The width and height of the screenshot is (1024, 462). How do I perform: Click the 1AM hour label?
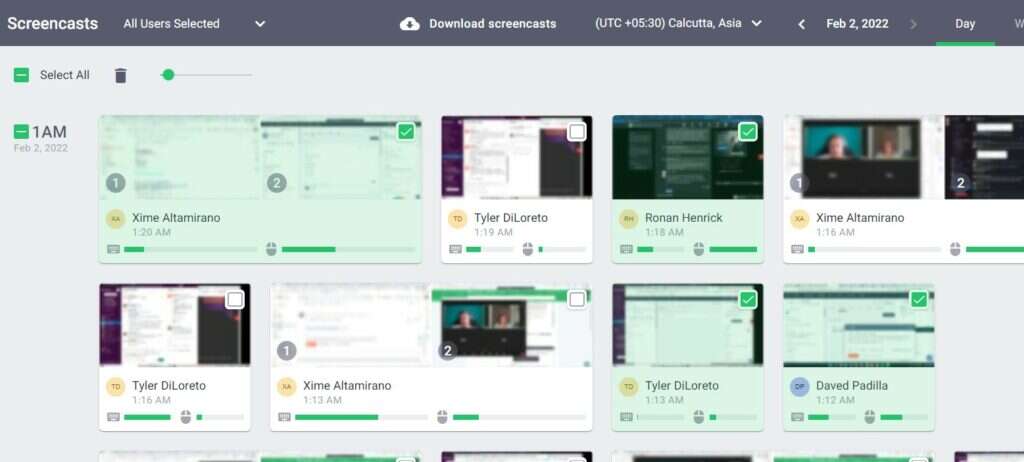pyautogui.click(x=50, y=132)
